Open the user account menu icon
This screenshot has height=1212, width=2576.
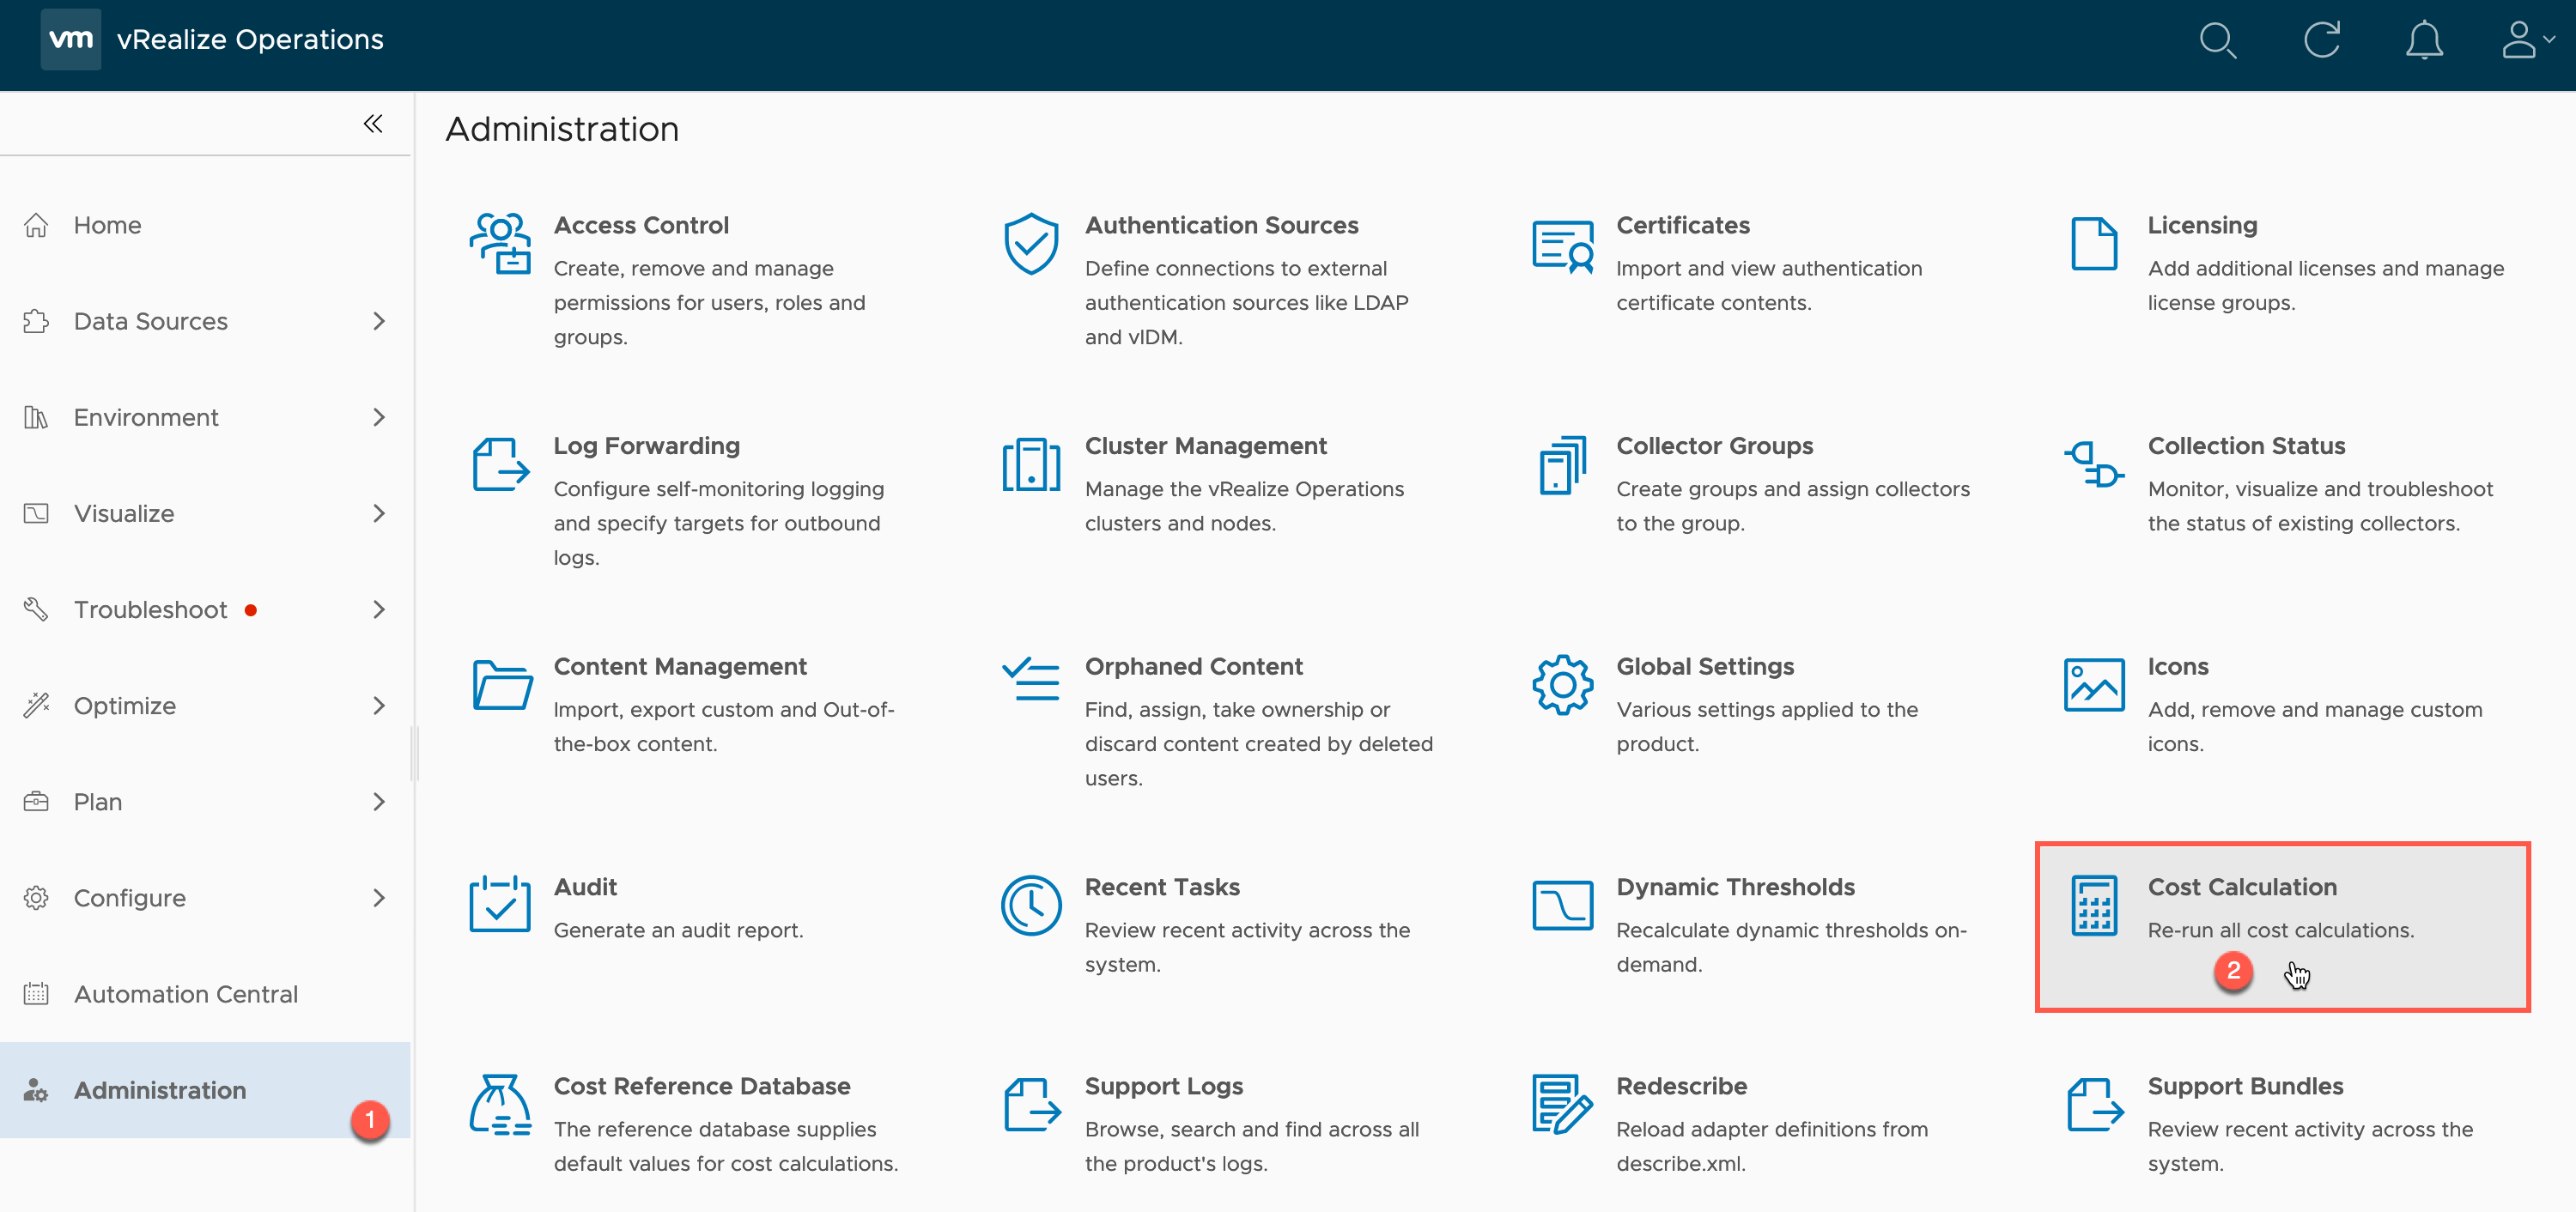(x=2527, y=41)
